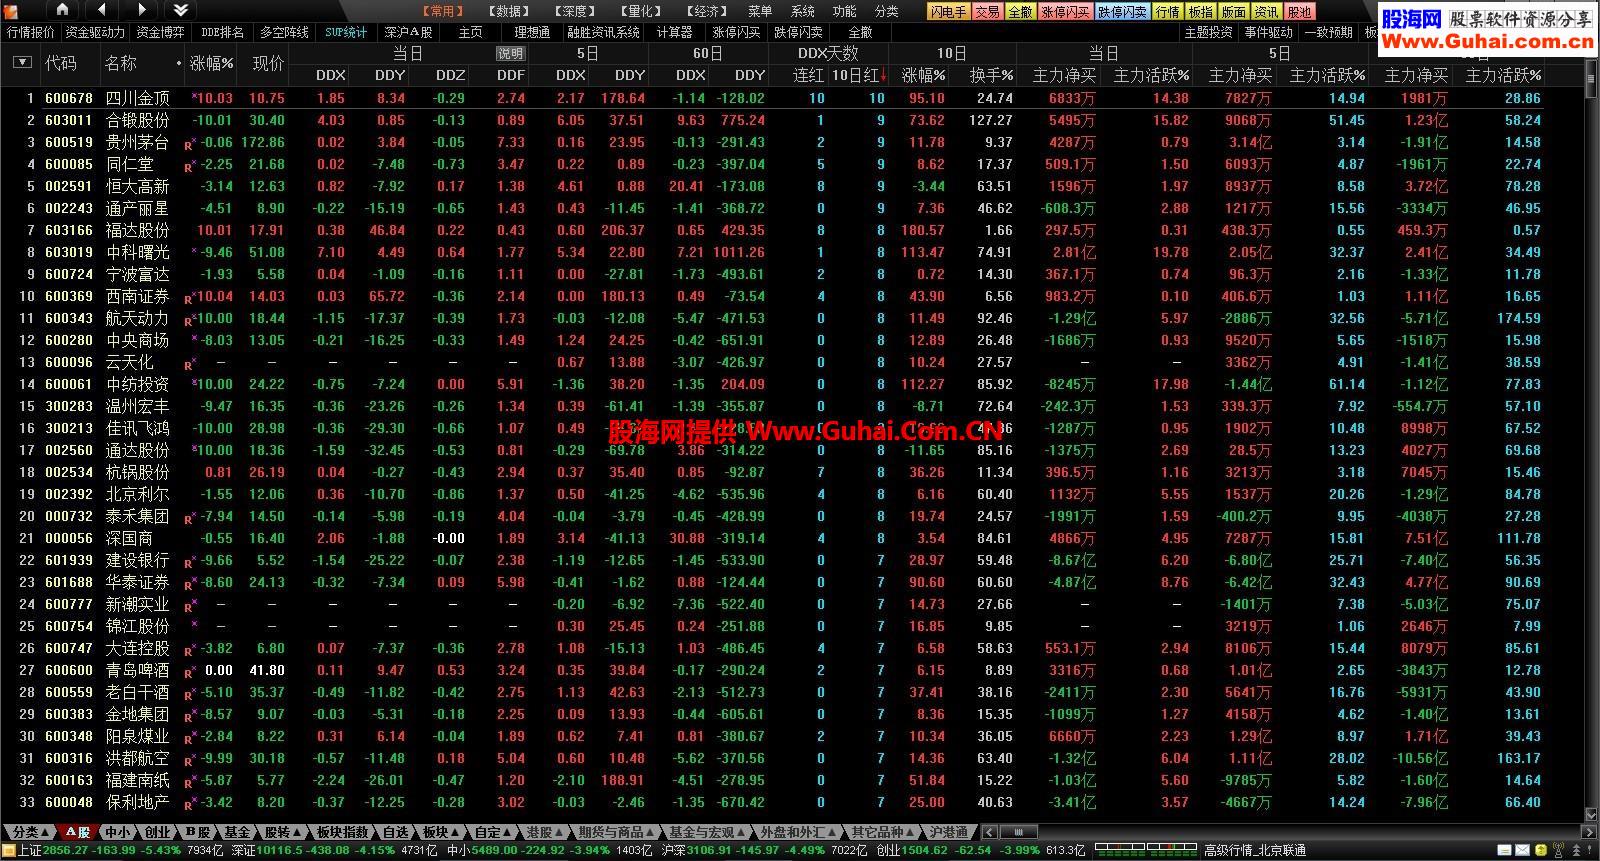Switch to 行情报价 tab

click(x=31, y=32)
